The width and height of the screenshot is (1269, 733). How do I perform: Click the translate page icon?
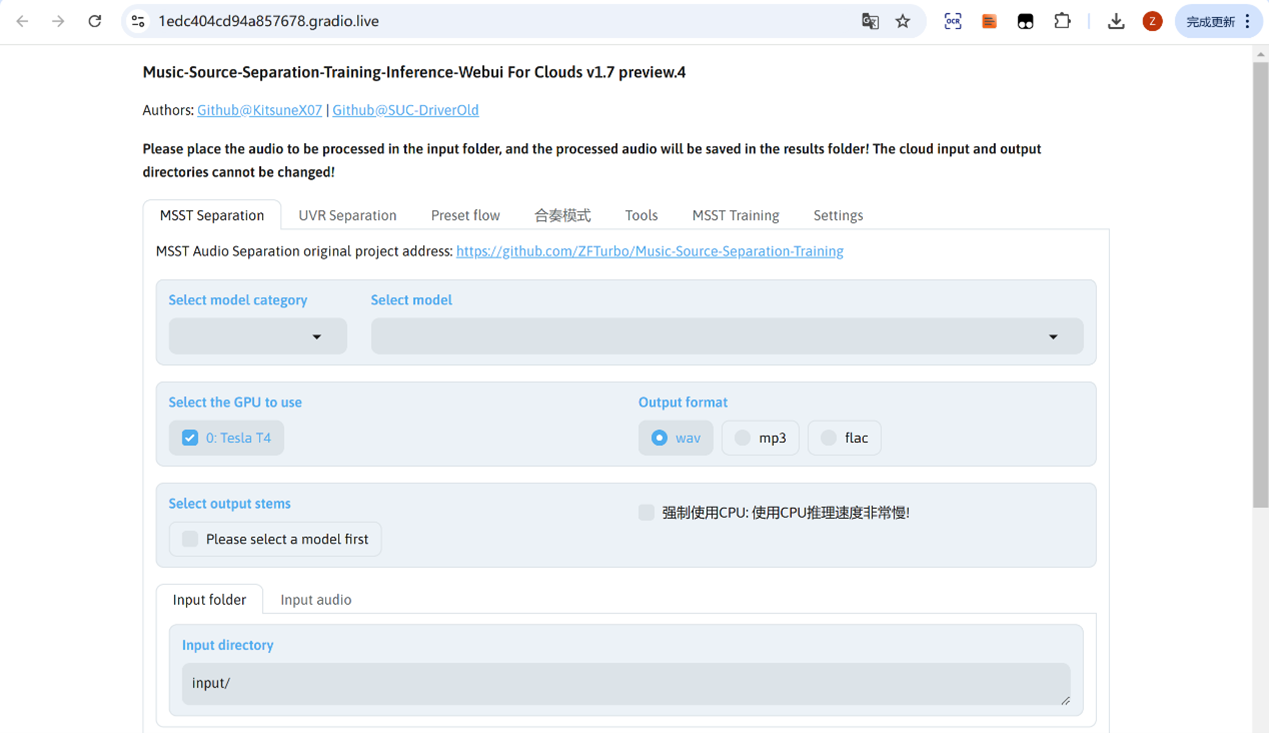point(870,21)
